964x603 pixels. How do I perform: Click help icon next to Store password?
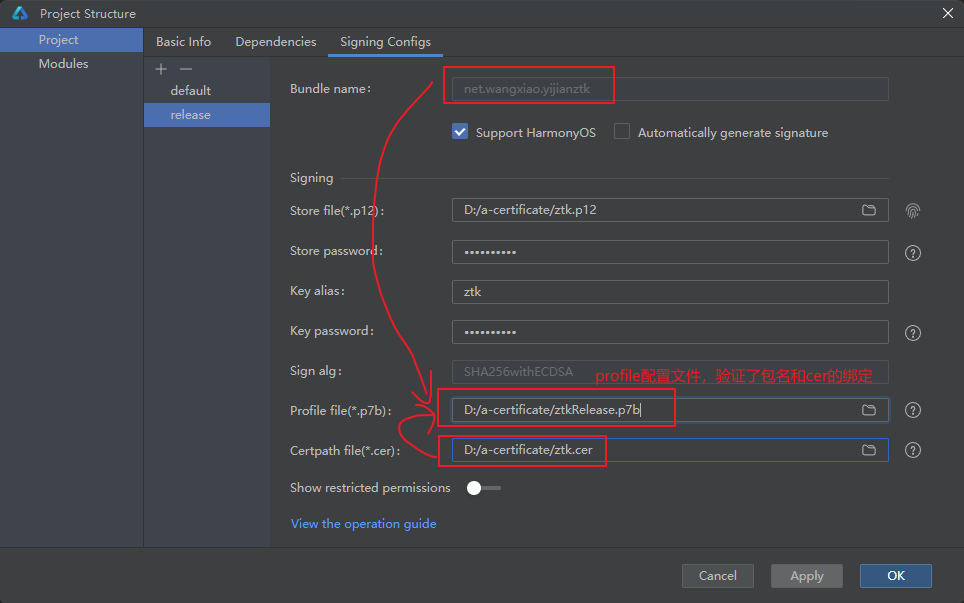point(912,253)
